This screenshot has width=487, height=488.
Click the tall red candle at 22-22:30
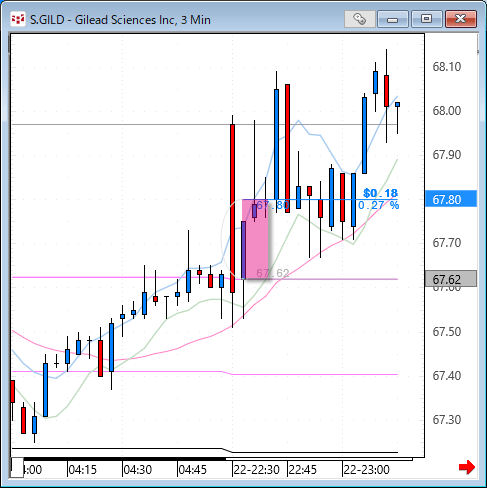(x=232, y=208)
